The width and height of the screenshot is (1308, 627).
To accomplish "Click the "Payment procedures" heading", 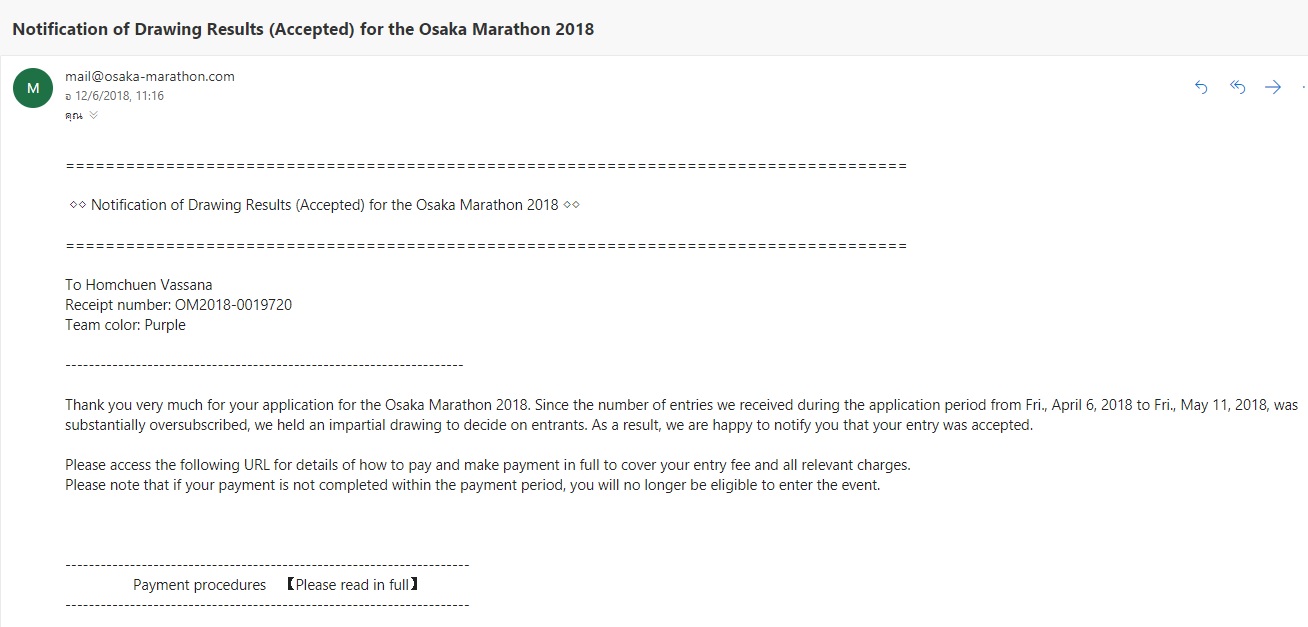I will [200, 585].
